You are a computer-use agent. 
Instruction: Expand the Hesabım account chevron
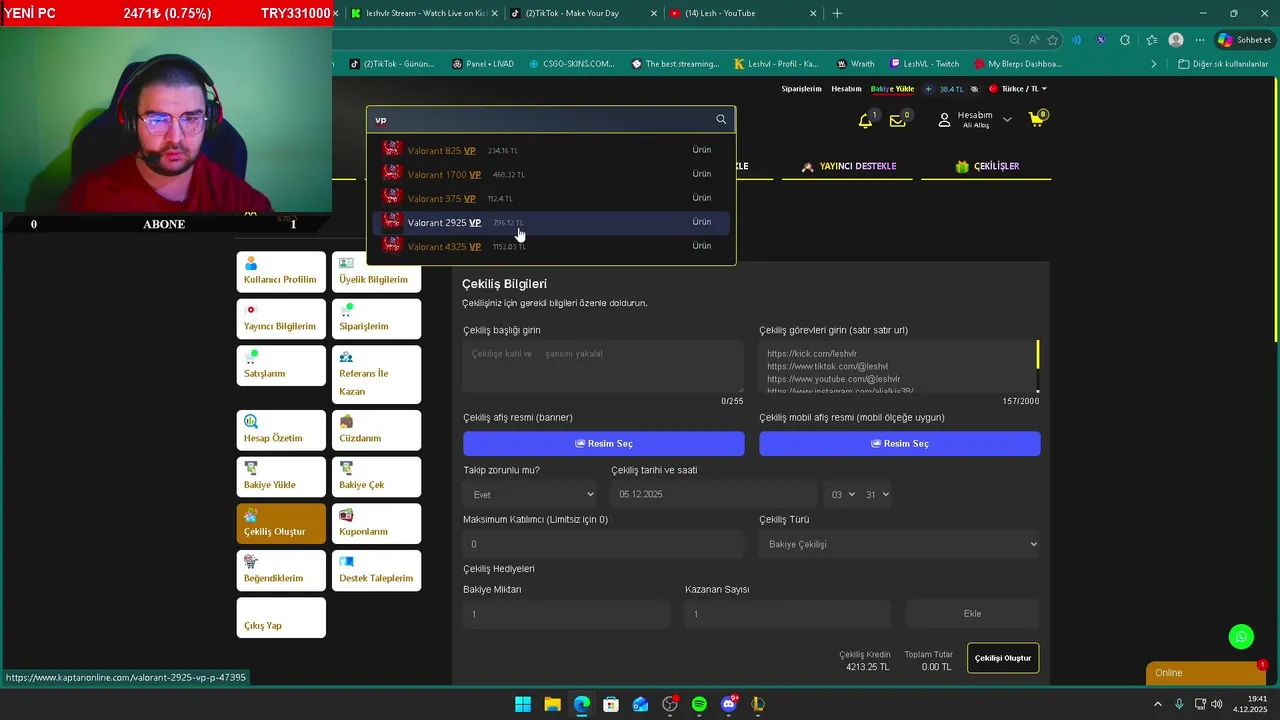pyautogui.click(x=1007, y=120)
